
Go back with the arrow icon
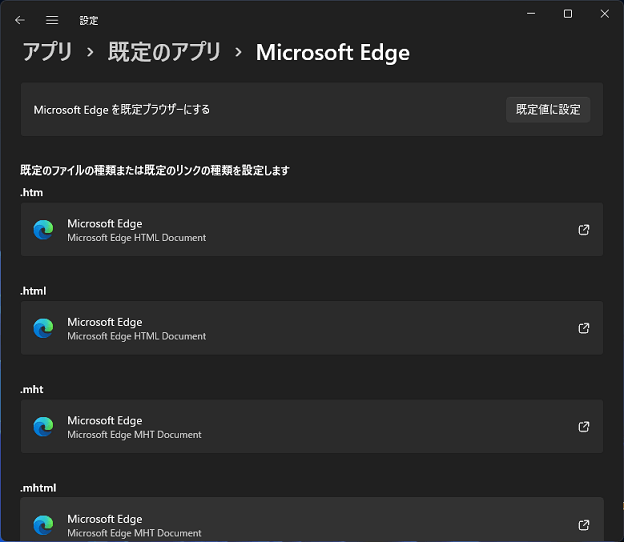[20, 20]
